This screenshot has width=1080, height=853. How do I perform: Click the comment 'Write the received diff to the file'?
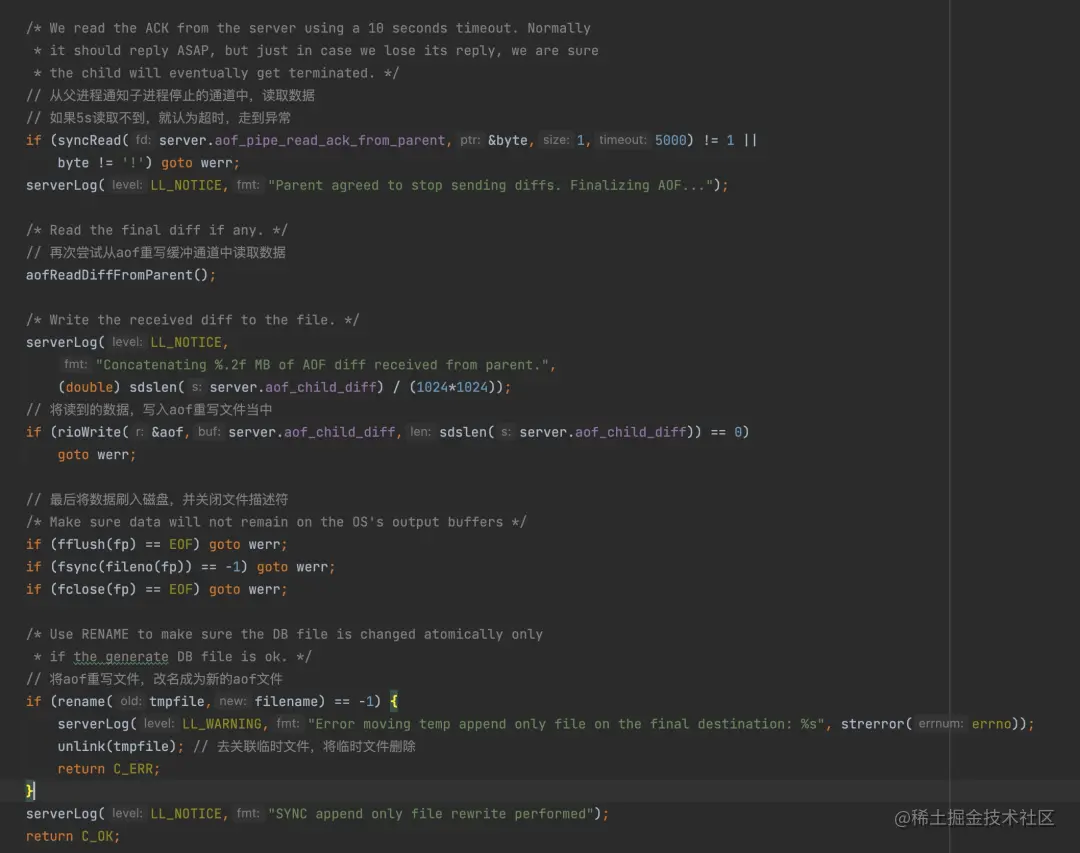click(x=192, y=320)
